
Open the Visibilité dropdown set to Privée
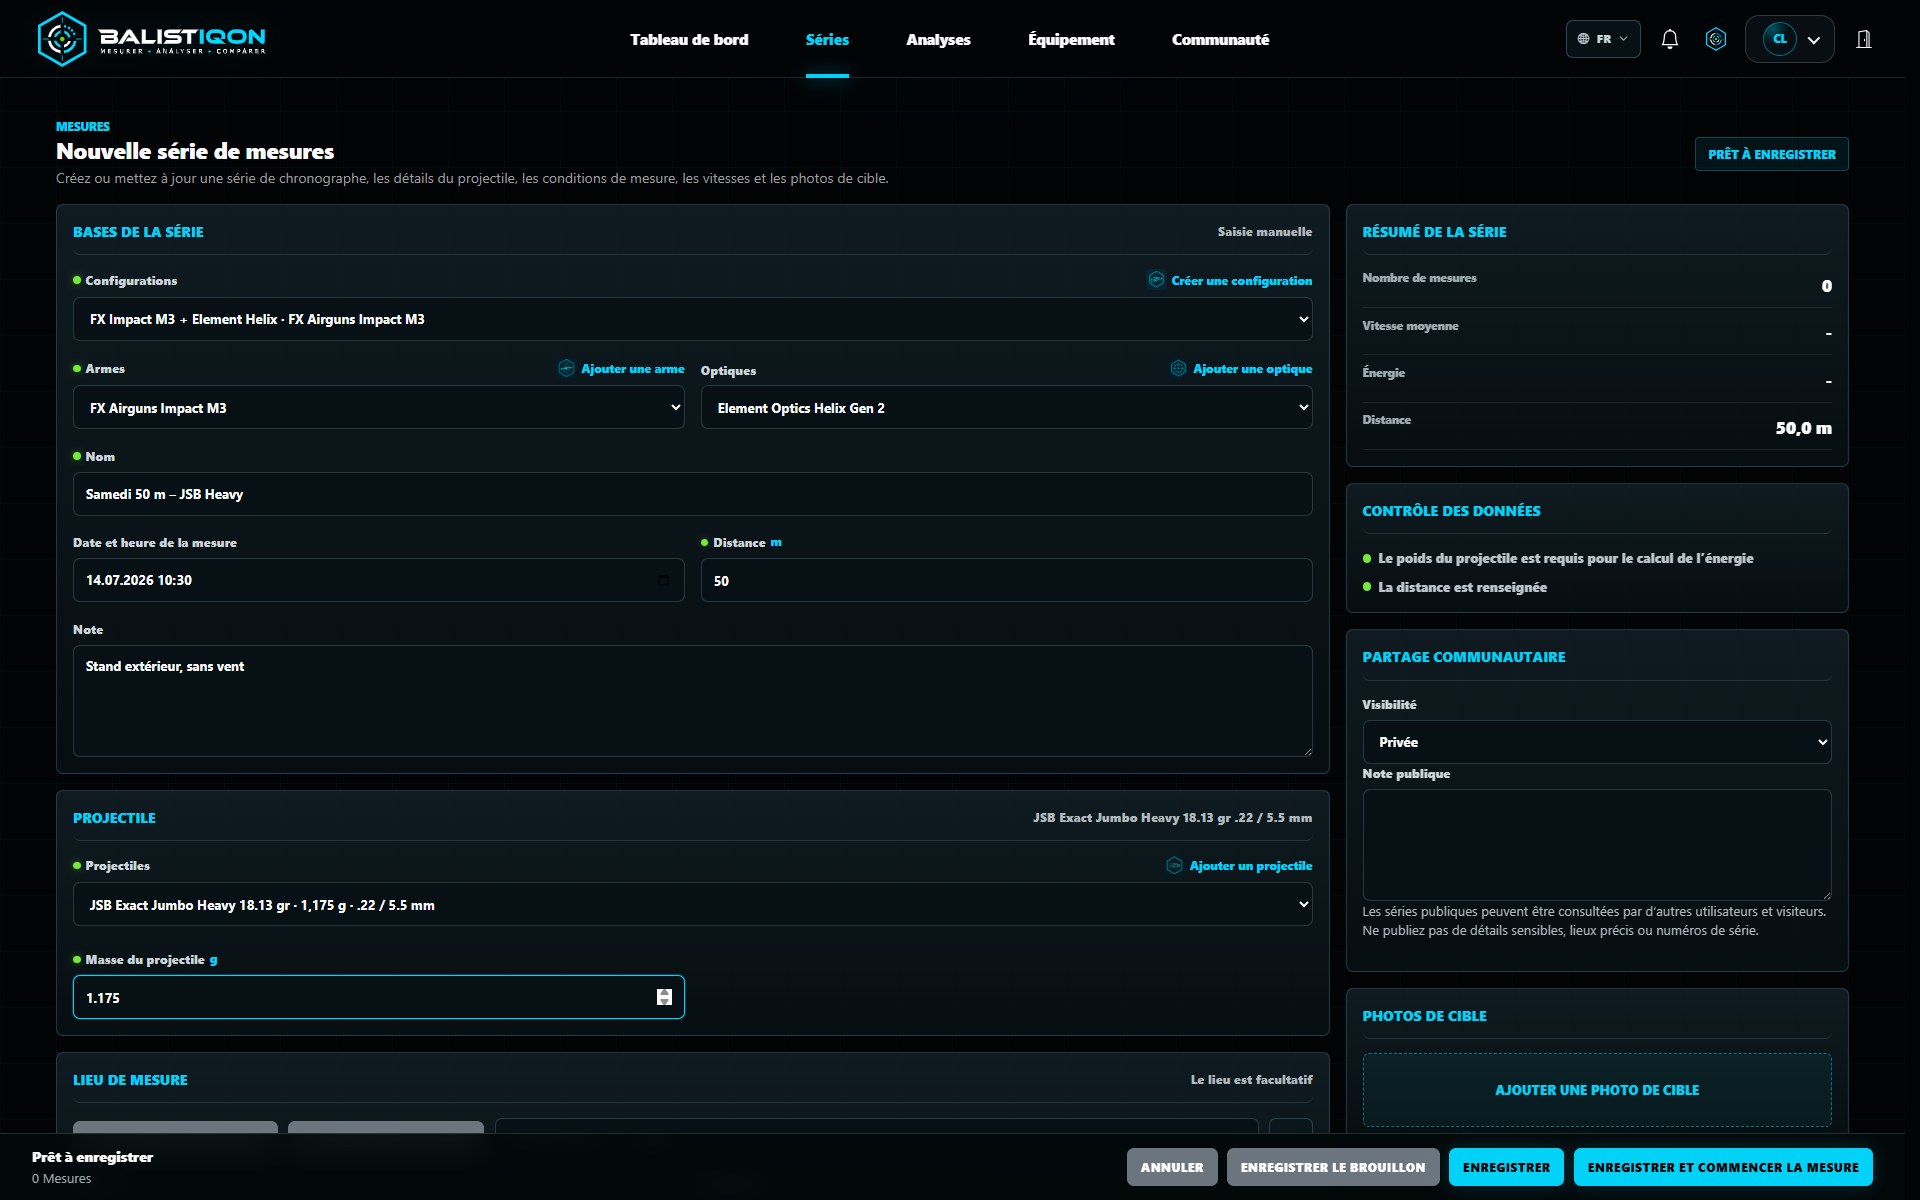coord(1597,742)
